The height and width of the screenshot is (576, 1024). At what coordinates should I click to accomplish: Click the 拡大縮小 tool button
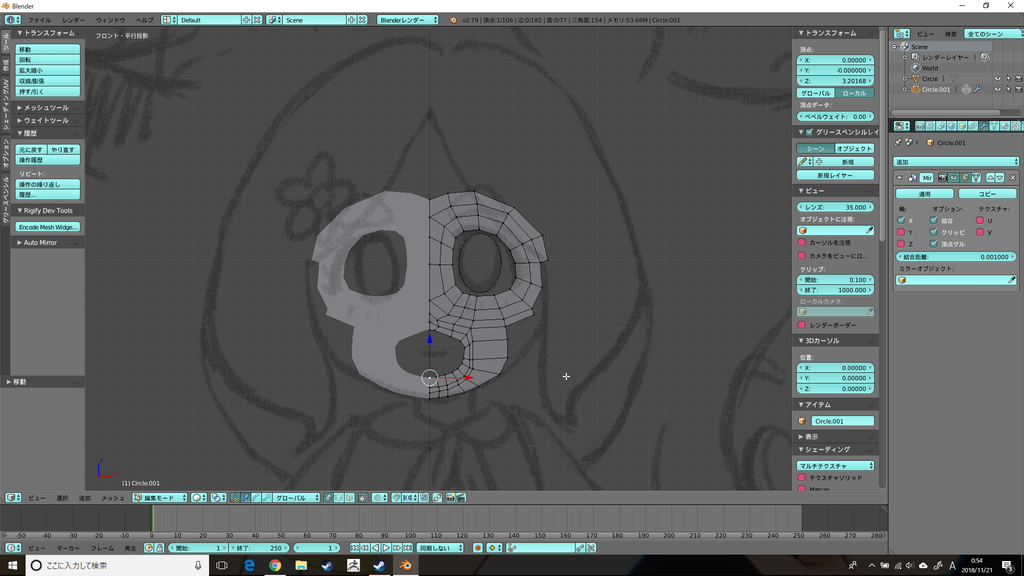(48, 71)
